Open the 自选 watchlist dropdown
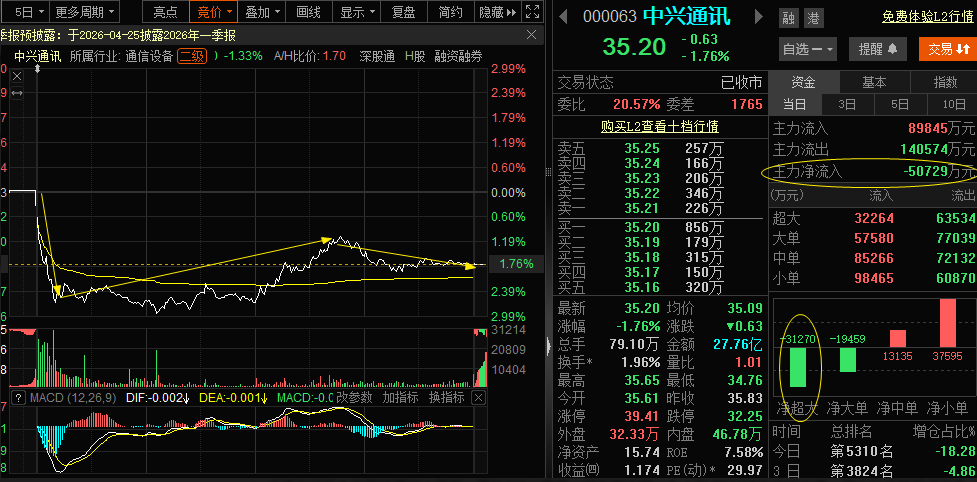 [808, 49]
